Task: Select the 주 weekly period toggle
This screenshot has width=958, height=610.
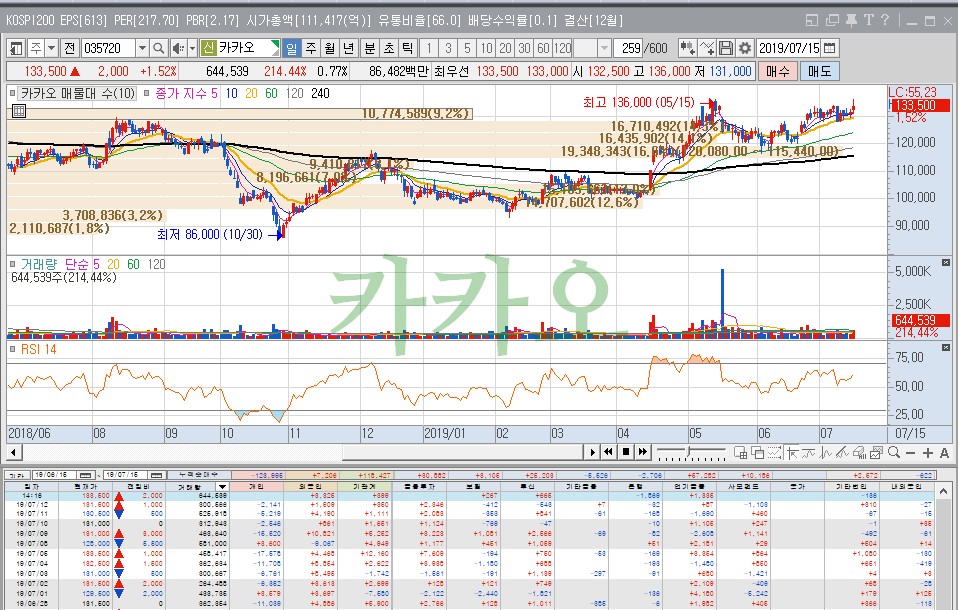Action: (311, 48)
